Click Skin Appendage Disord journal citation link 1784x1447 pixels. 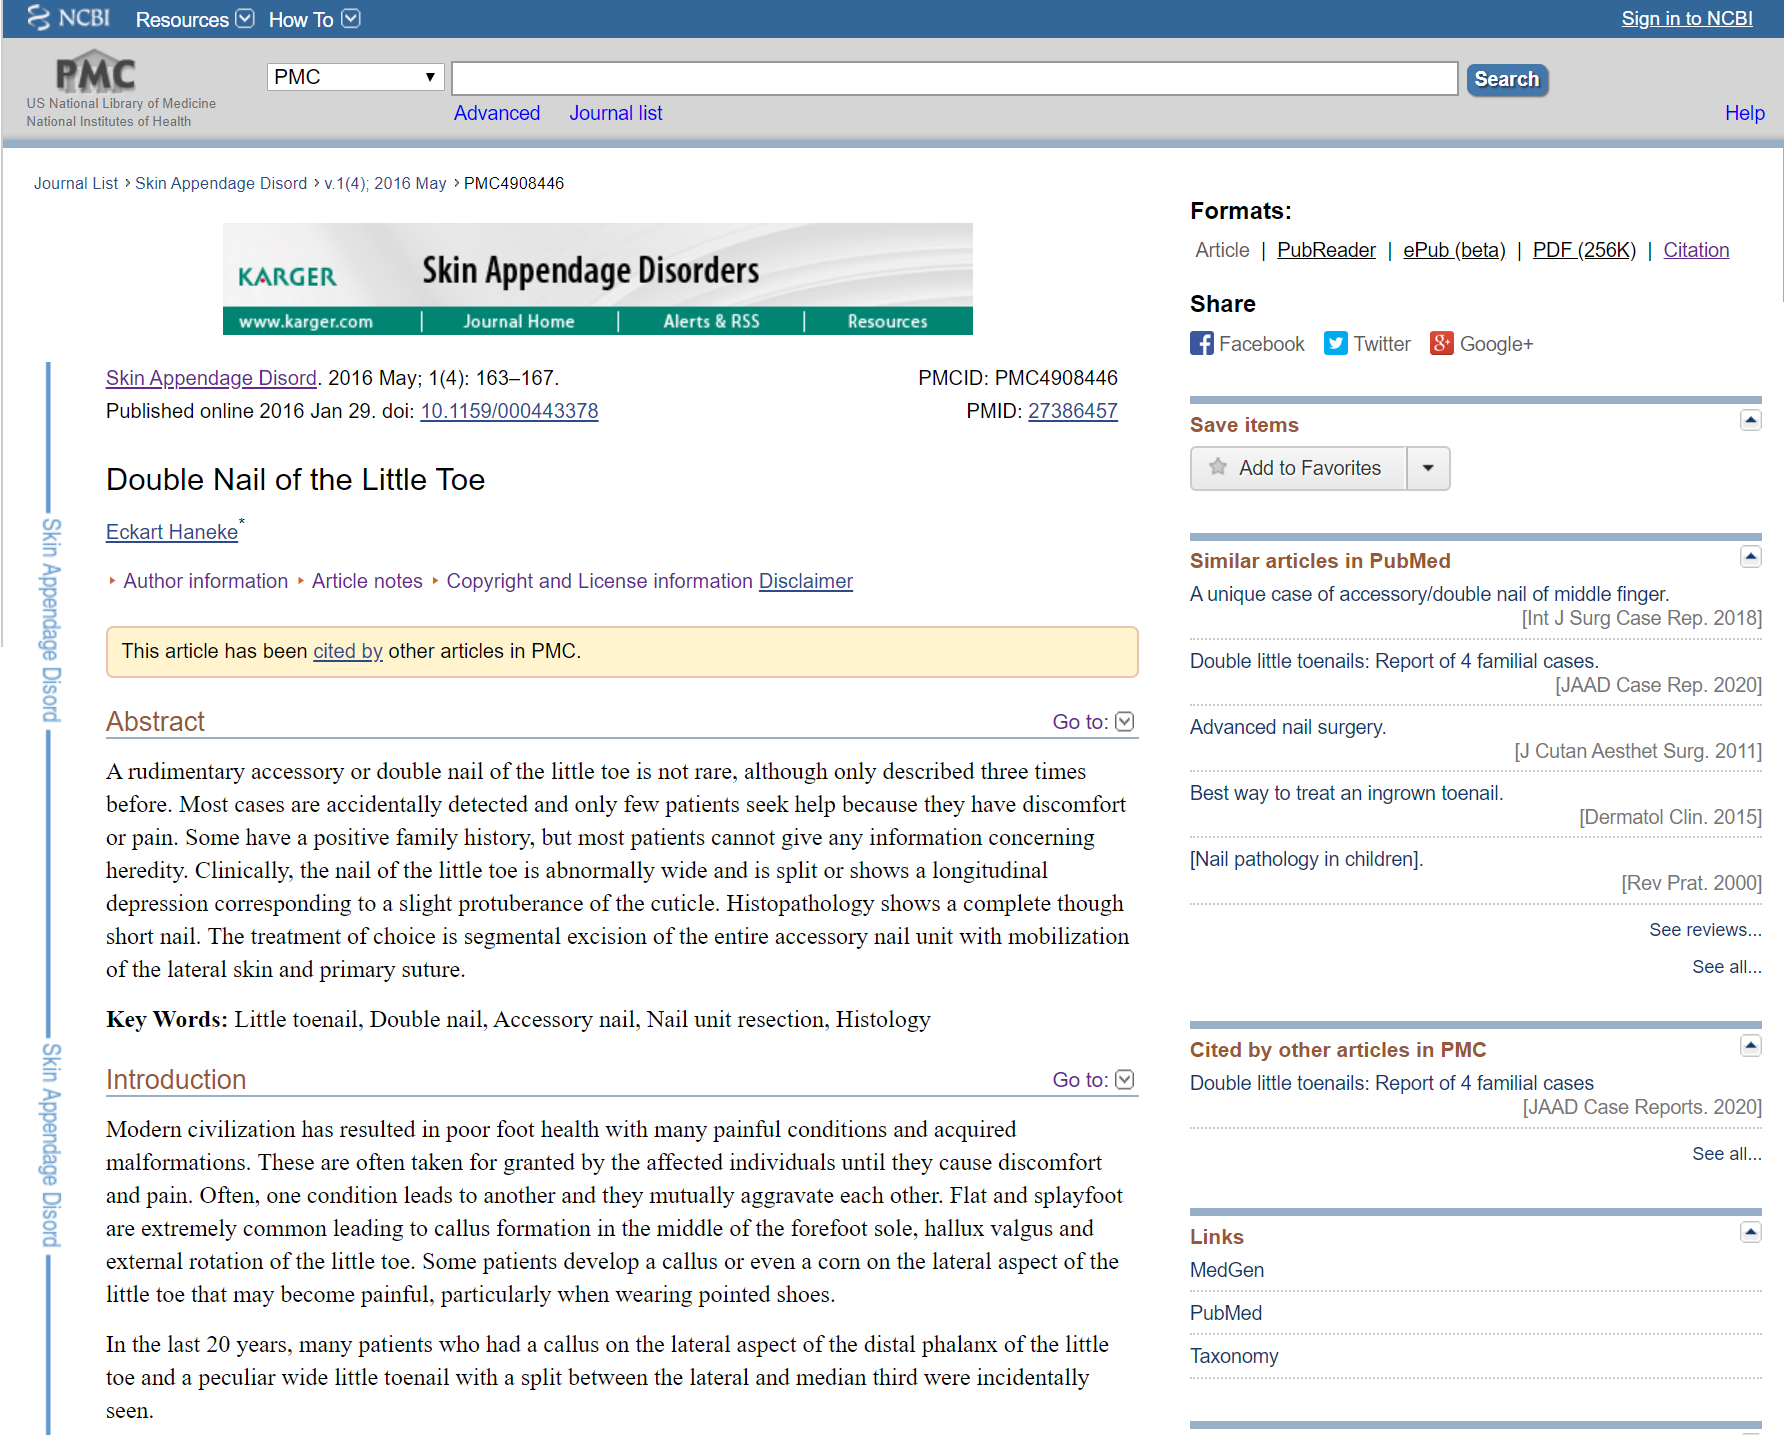211,378
